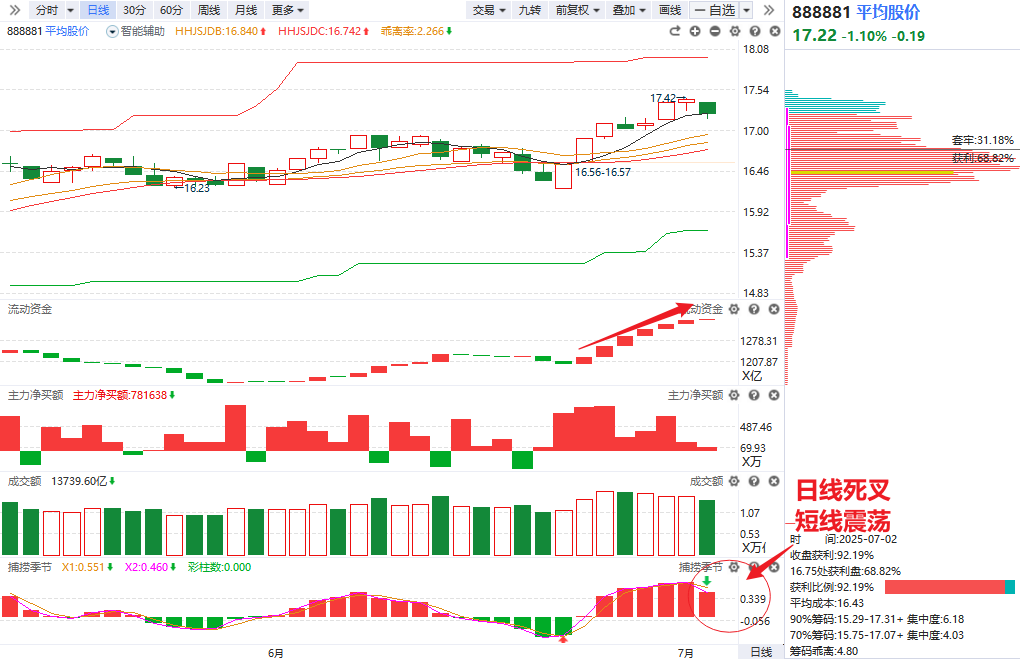Click the 智能辅助 label
Viewport: 1020px width, 659px height.
click(142, 31)
